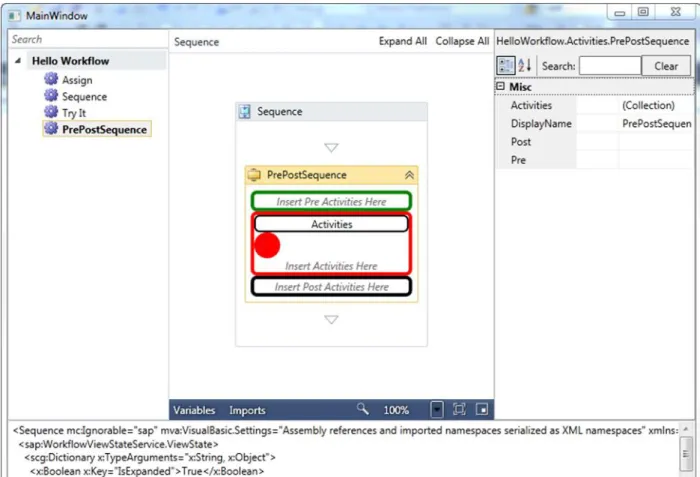Click Expand All

pyautogui.click(x=403, y=41)
